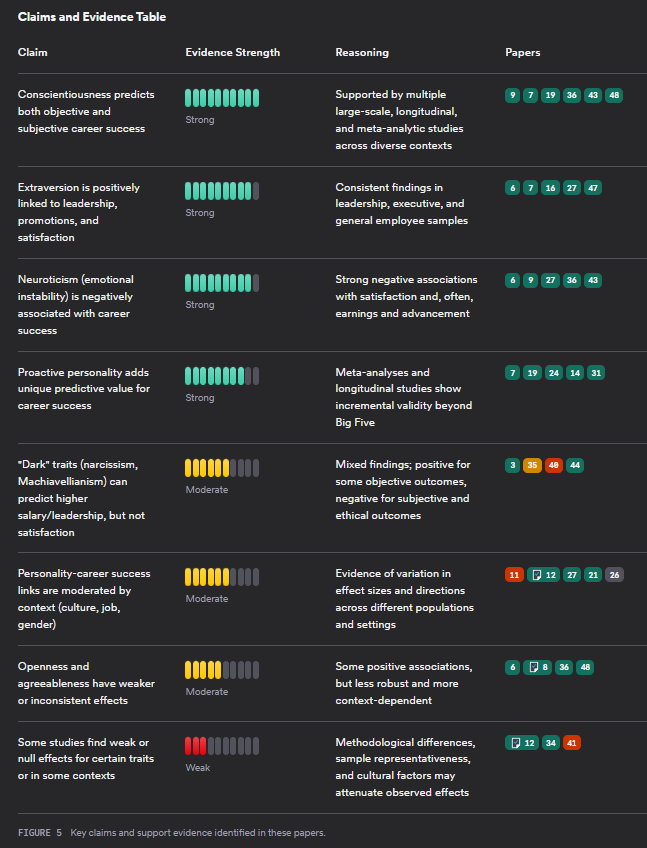Screen dimensions: 647x848
Task: Click red paper 11 badge
Action: (x=515, y=575)
